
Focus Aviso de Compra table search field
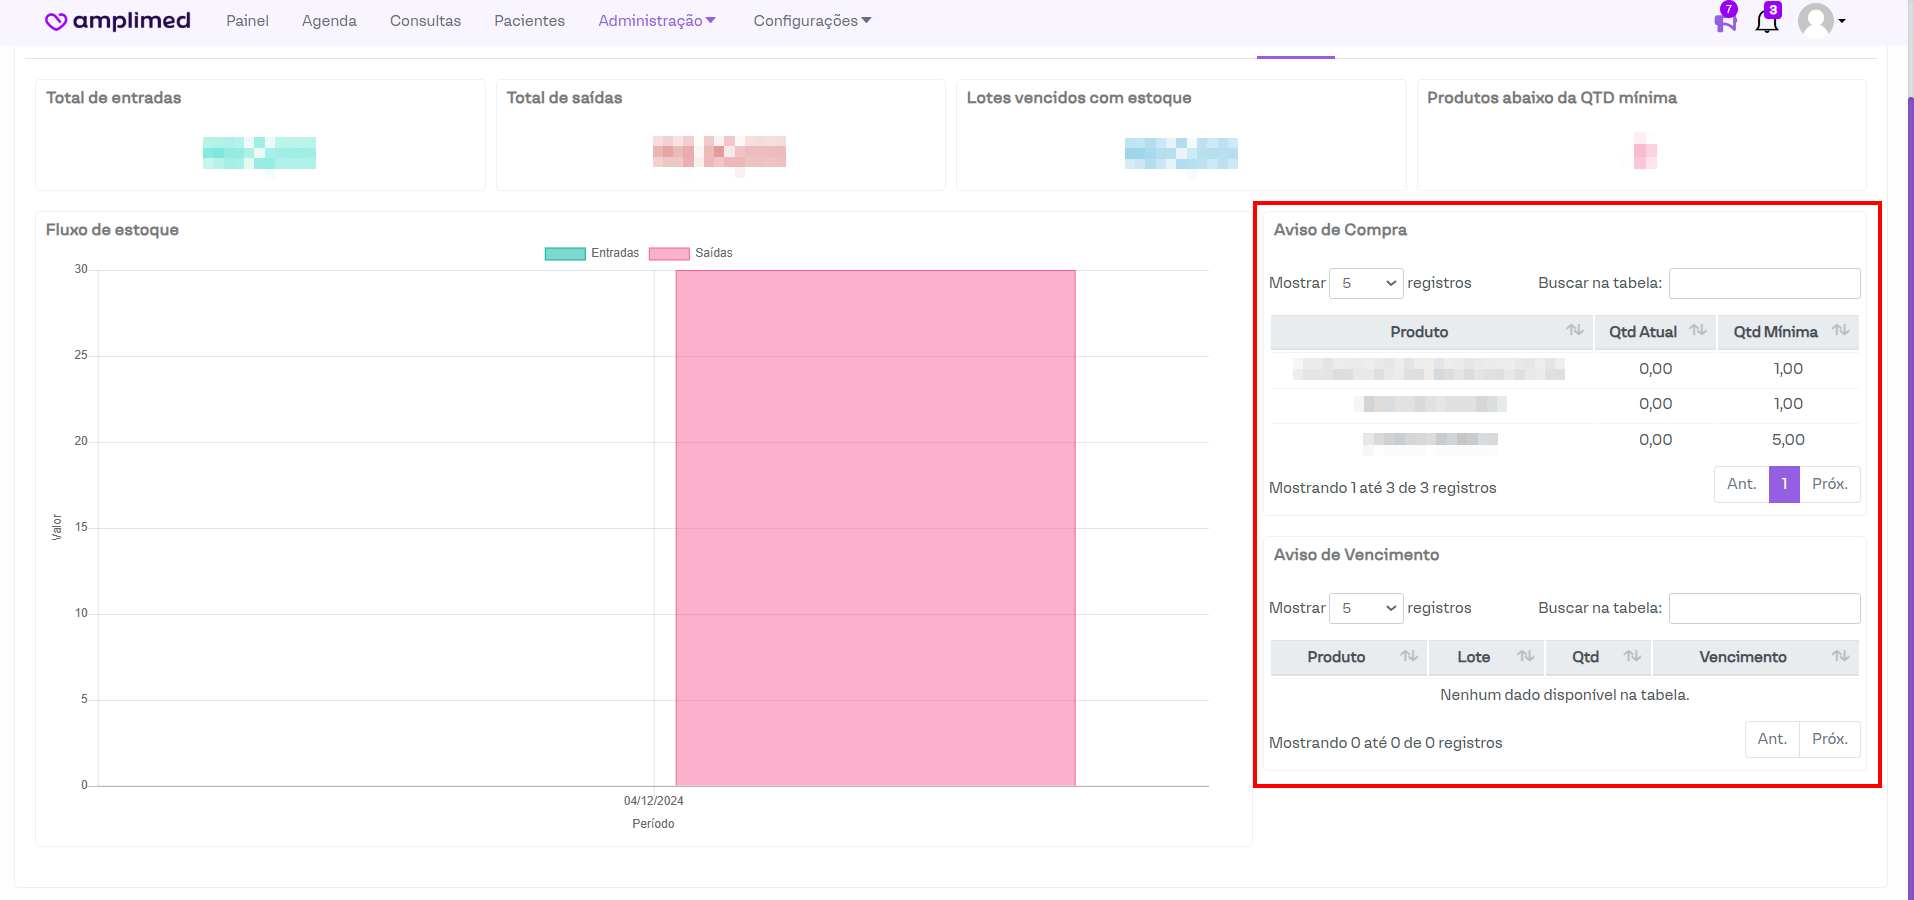1764,283
